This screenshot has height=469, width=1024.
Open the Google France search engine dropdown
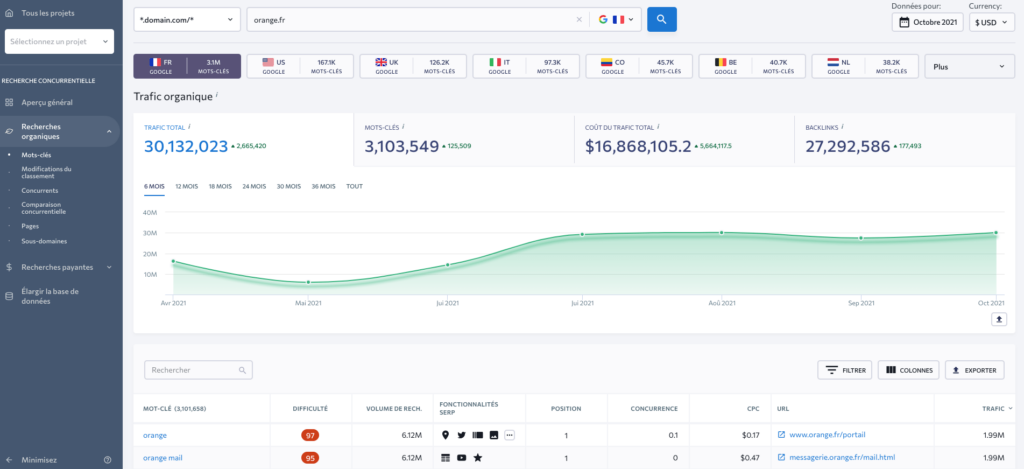pyautogui.click(x=616, y=20)
